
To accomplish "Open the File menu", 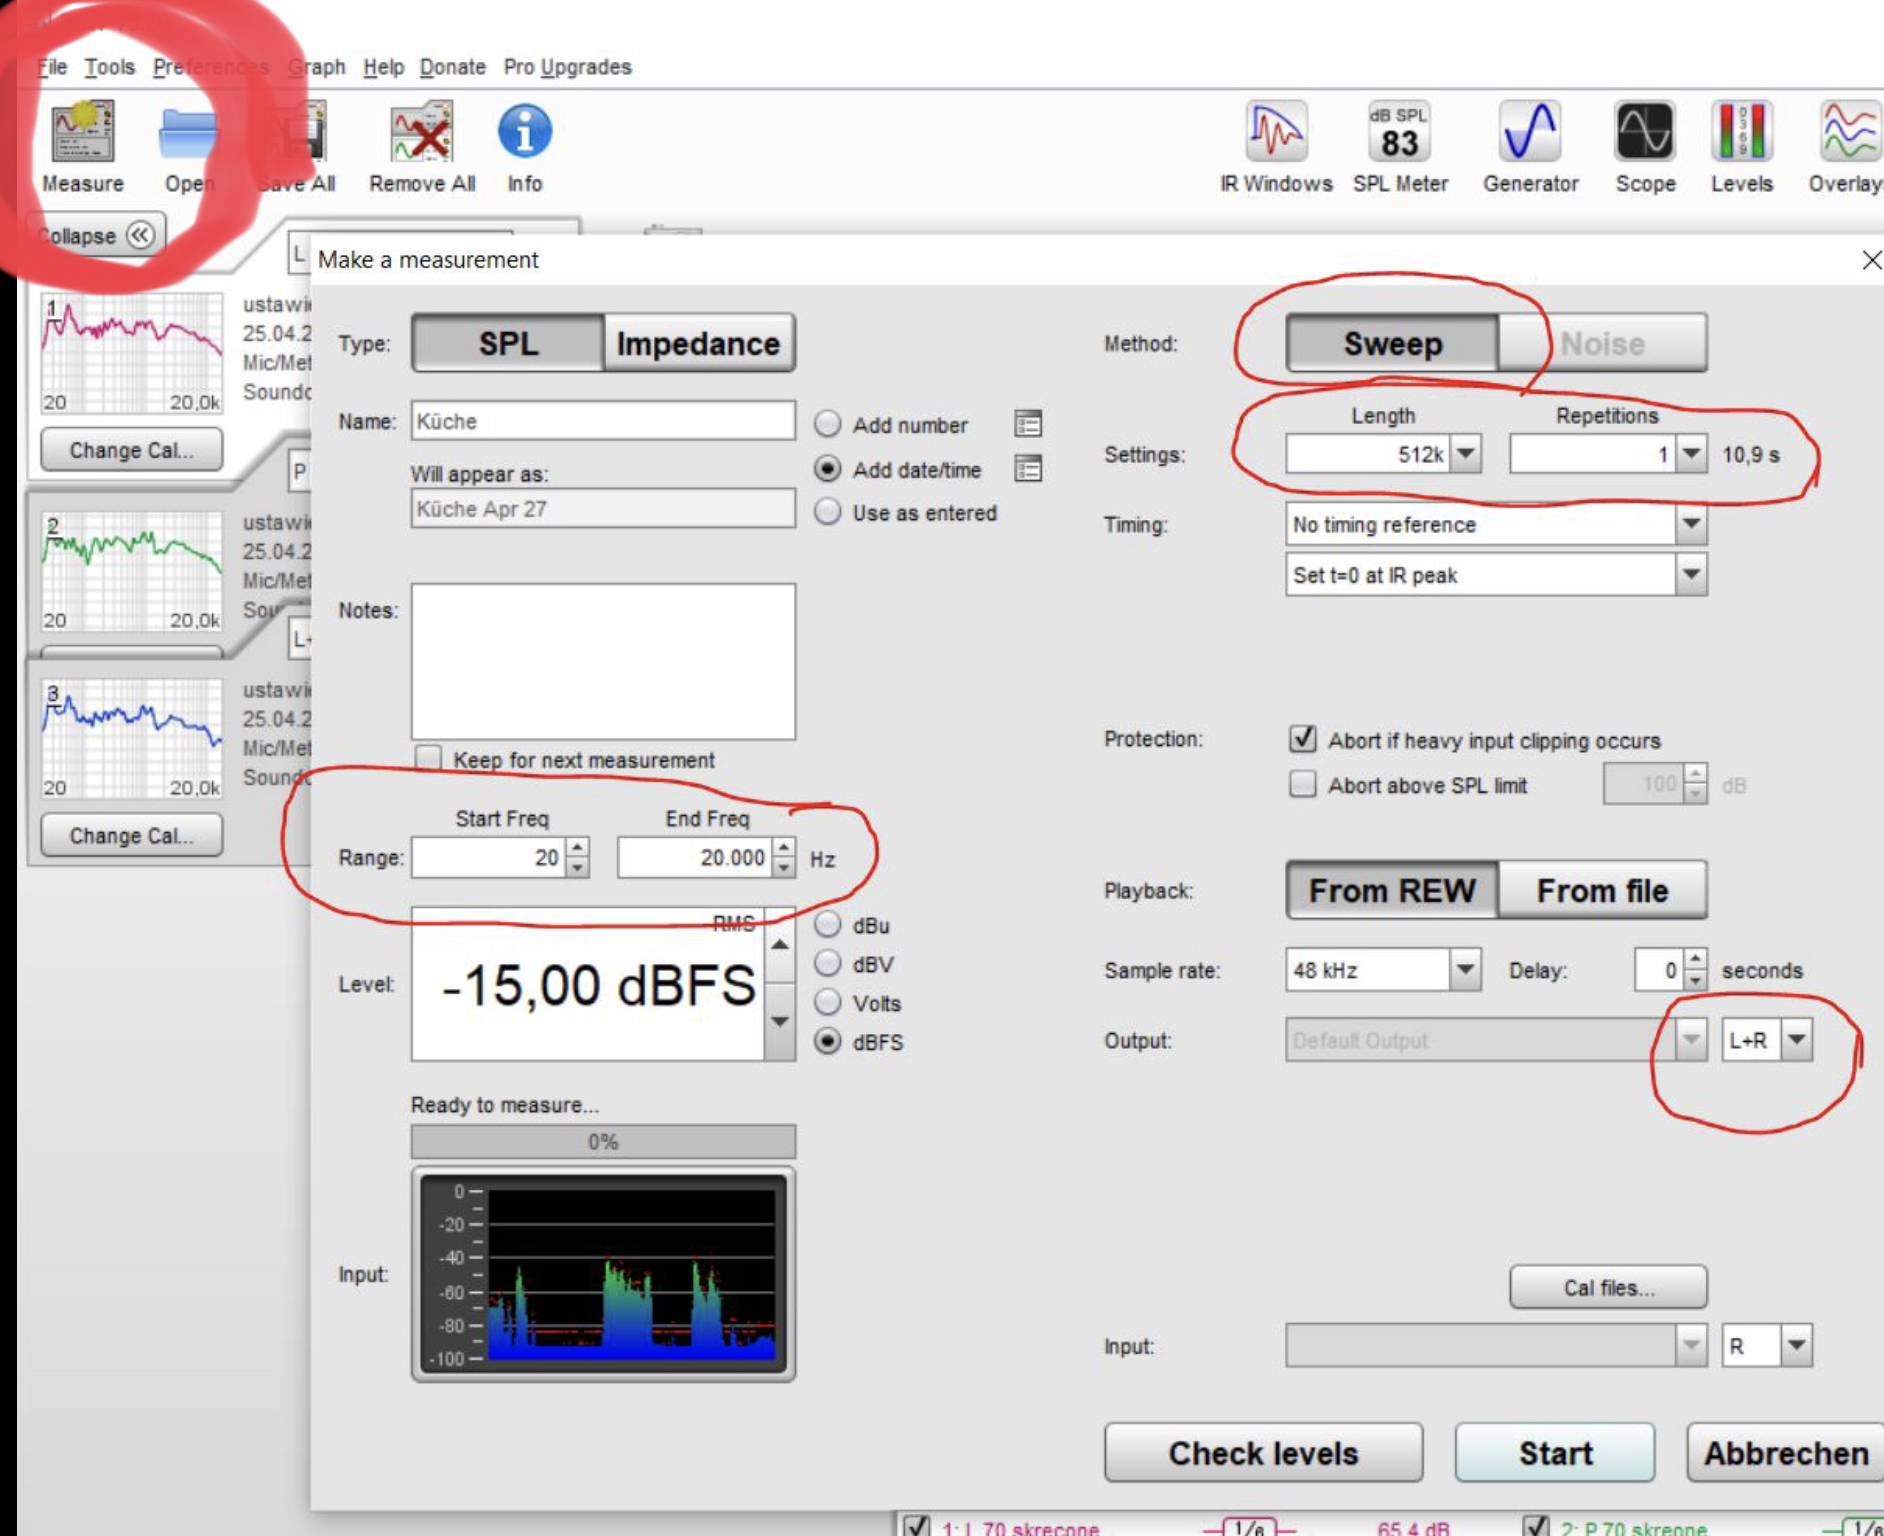I will pos(52,67).
